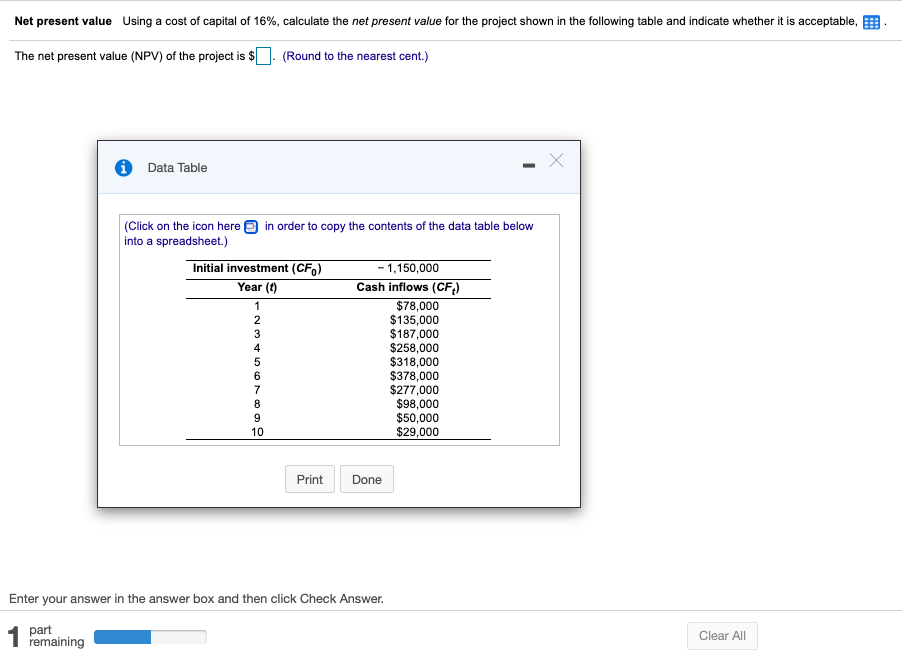Select the $378,000 cash inflow for year 6

click(414, 376)
